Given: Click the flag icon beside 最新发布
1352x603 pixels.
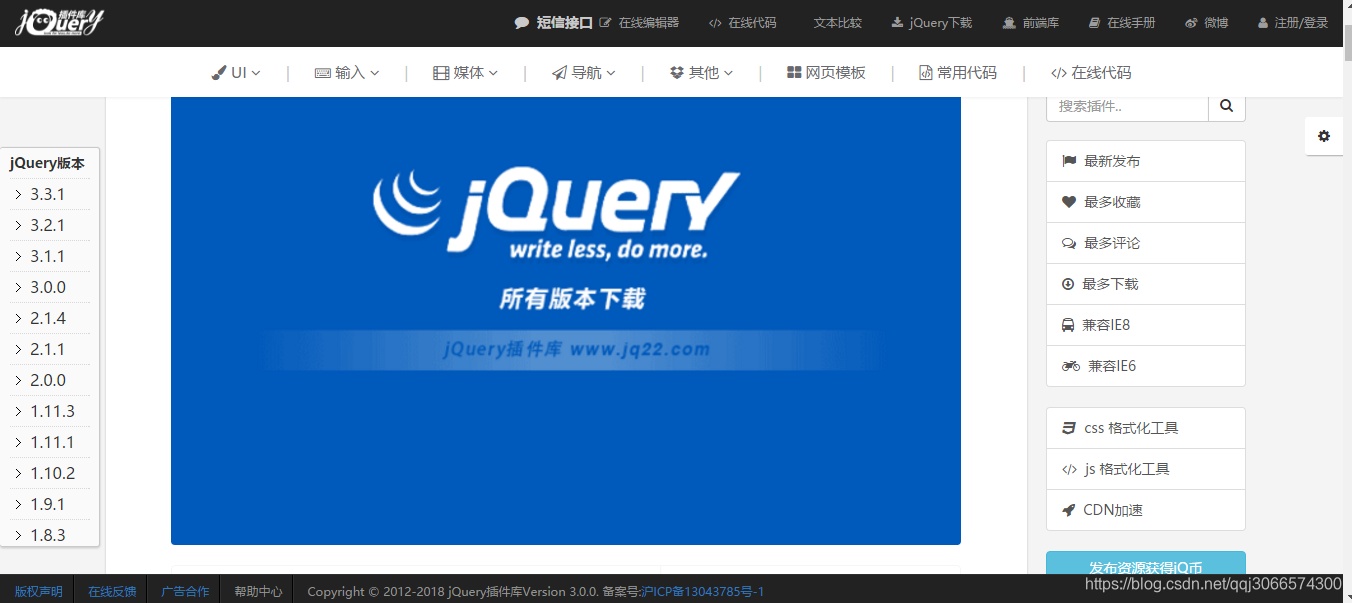Looking at the screenshot, I should point(1069,161).
